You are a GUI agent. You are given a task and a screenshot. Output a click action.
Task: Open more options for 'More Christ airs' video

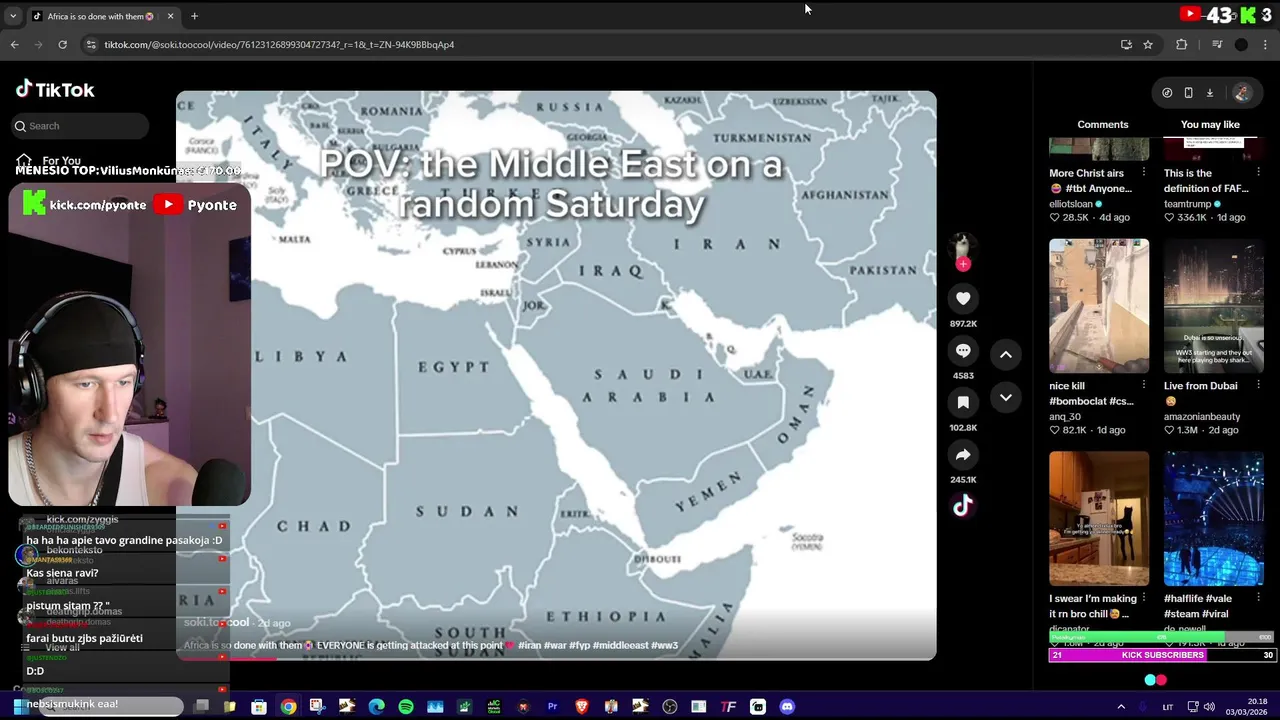[1144, 173]
